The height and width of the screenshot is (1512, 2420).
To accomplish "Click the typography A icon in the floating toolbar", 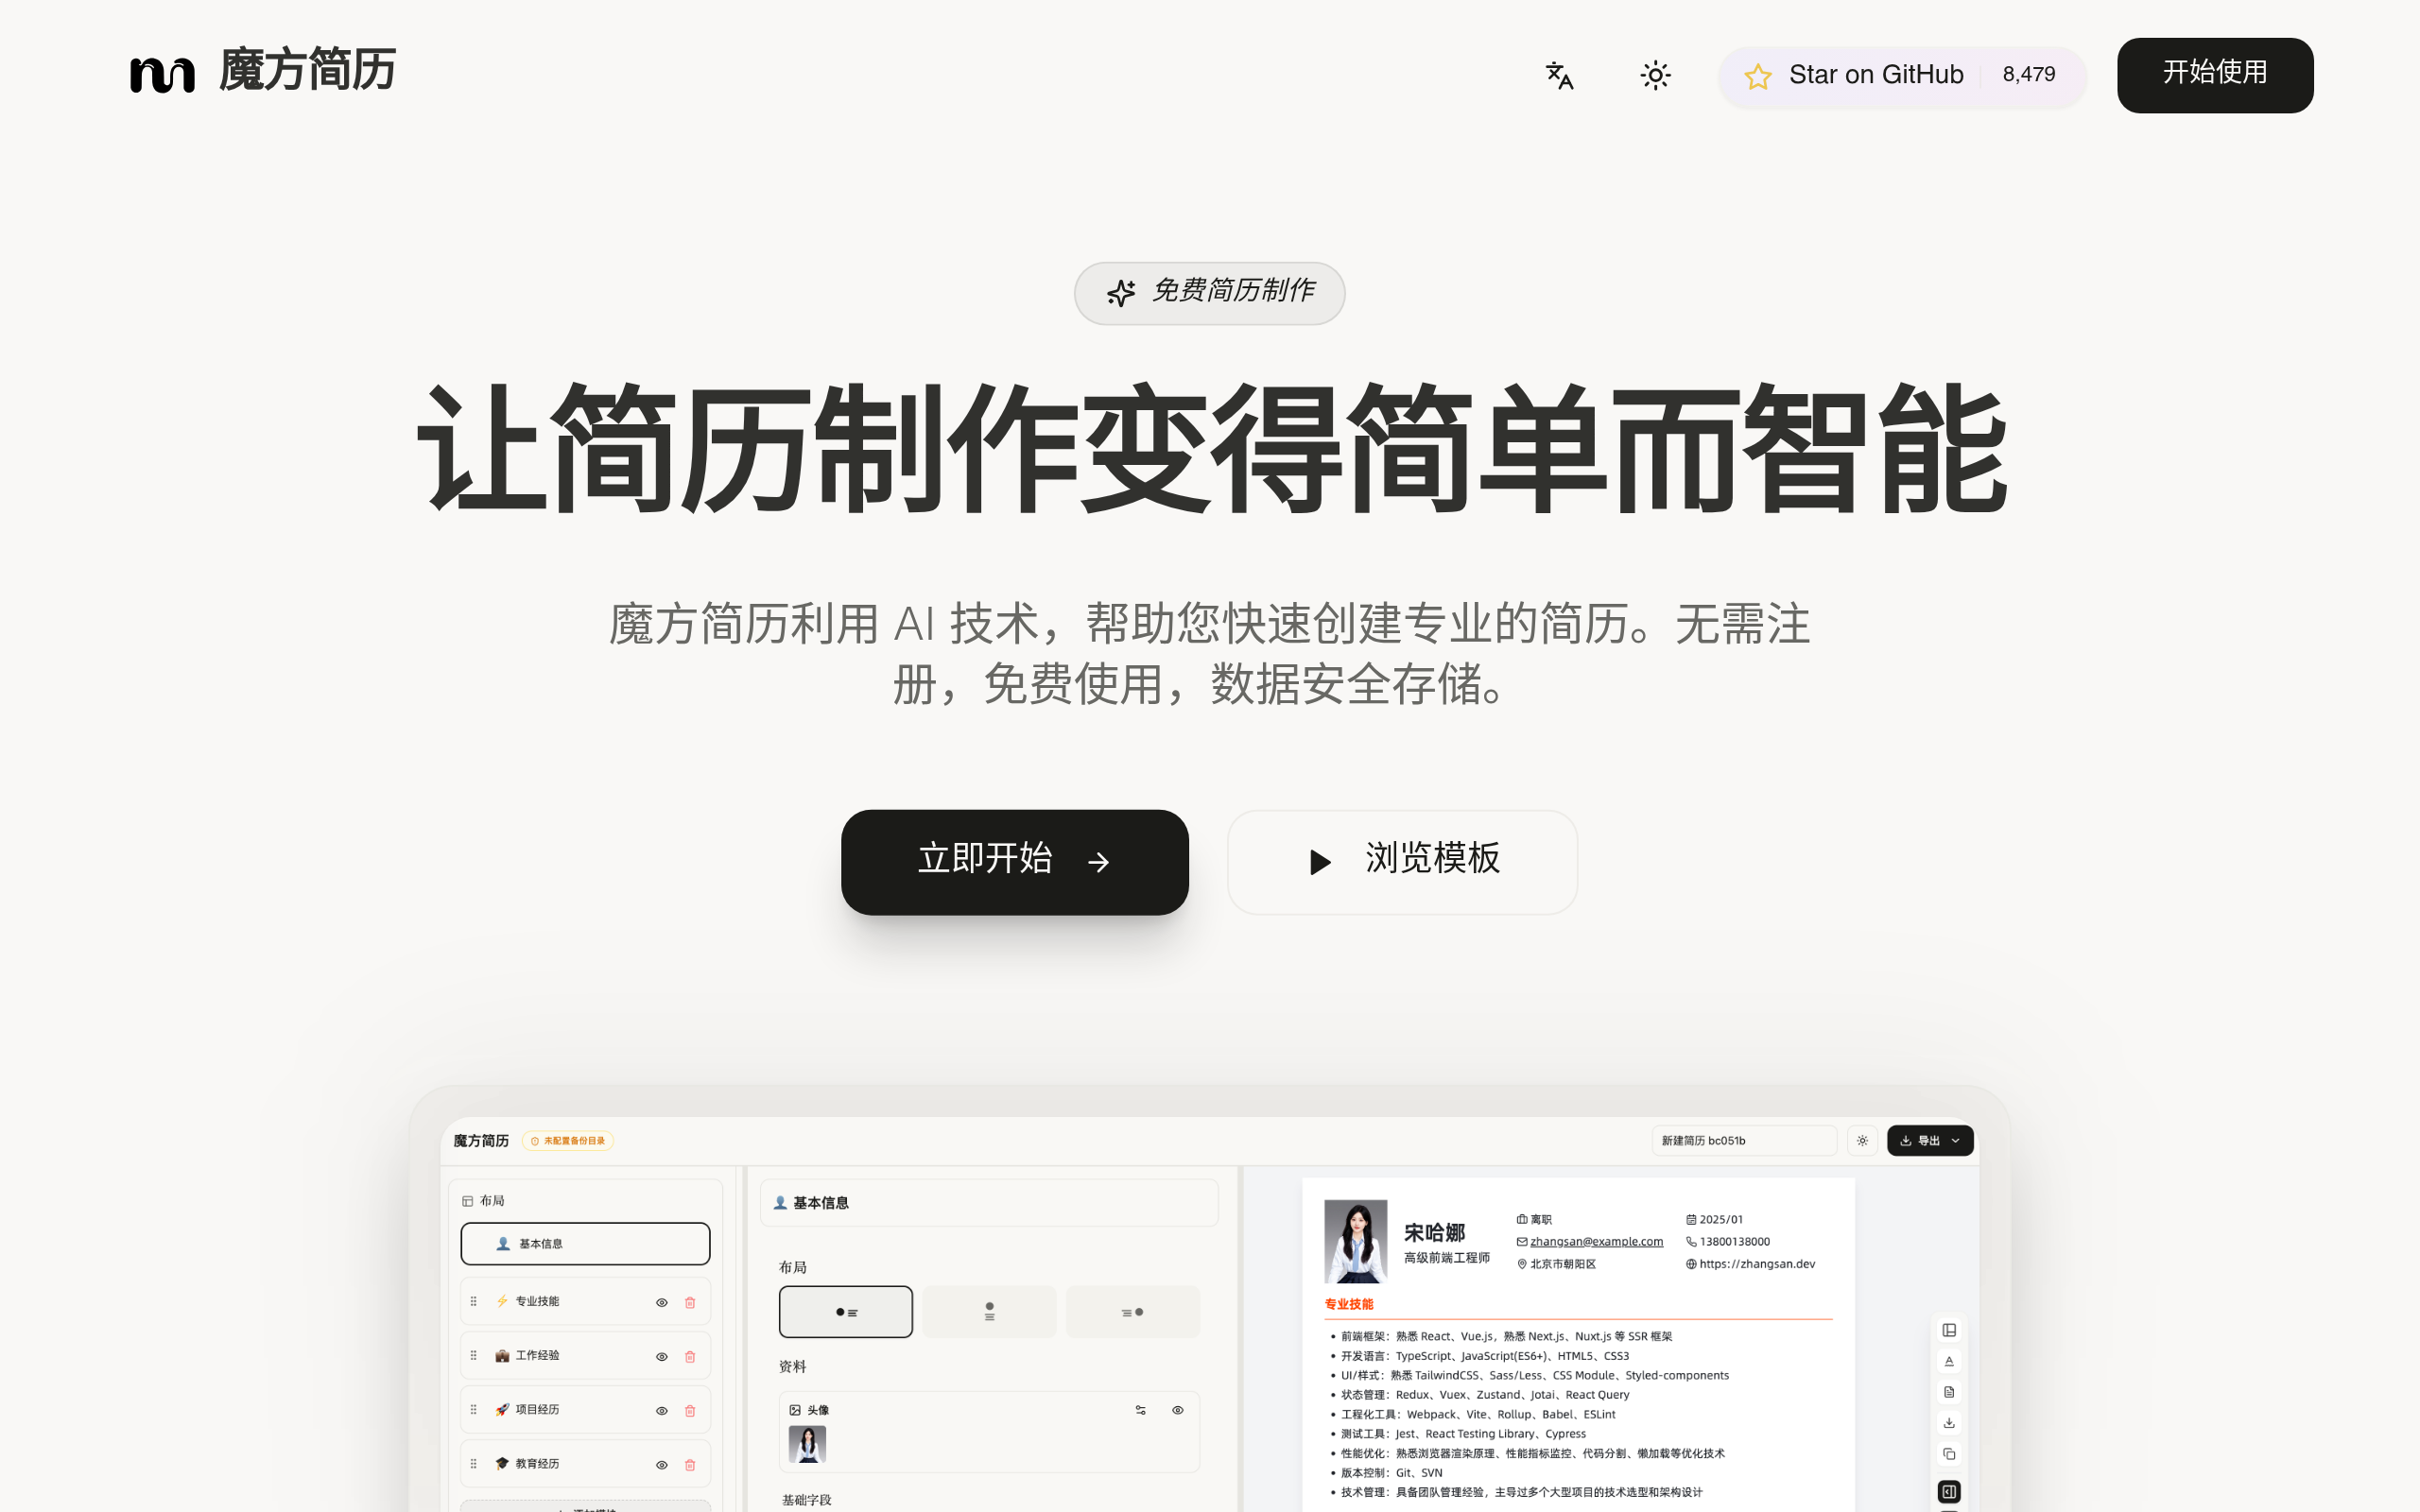I will click(1949, 1361).
